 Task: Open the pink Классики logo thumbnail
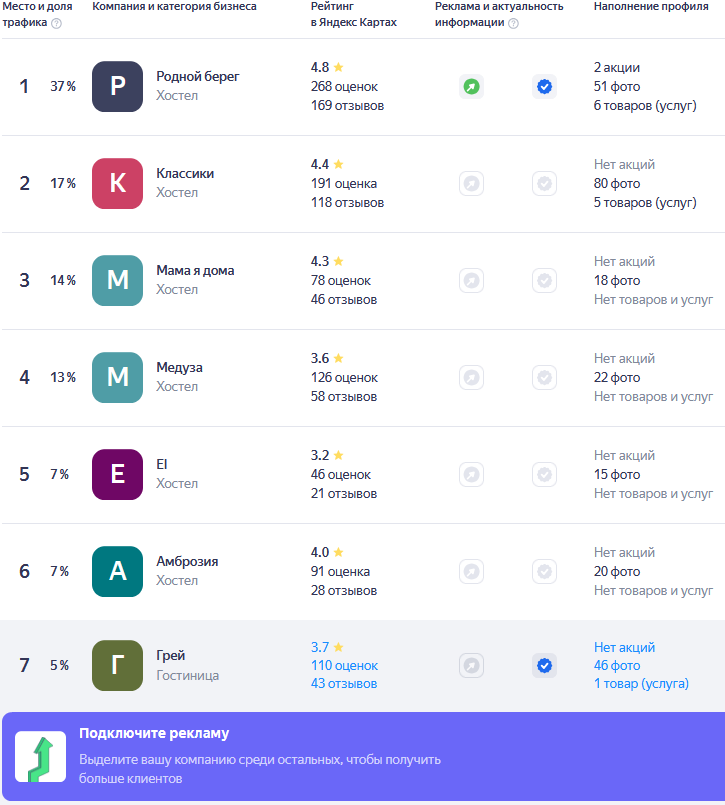pyautogui.click(x=118, y=183)
